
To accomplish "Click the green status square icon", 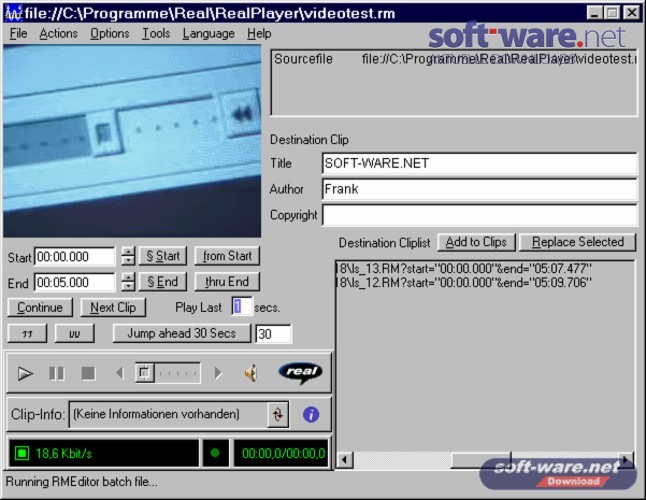I will 22,453.
